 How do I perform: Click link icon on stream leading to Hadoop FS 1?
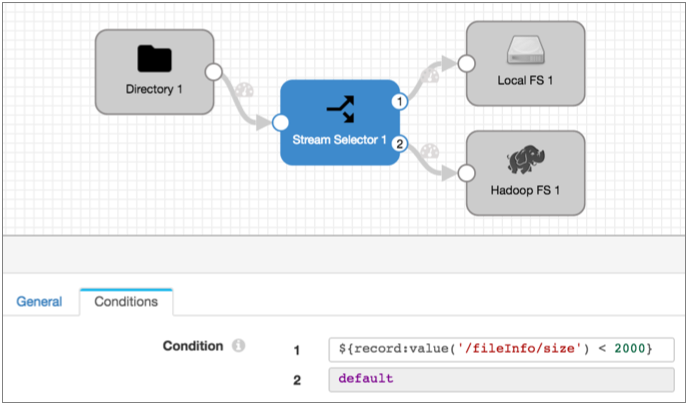point(431,151)
